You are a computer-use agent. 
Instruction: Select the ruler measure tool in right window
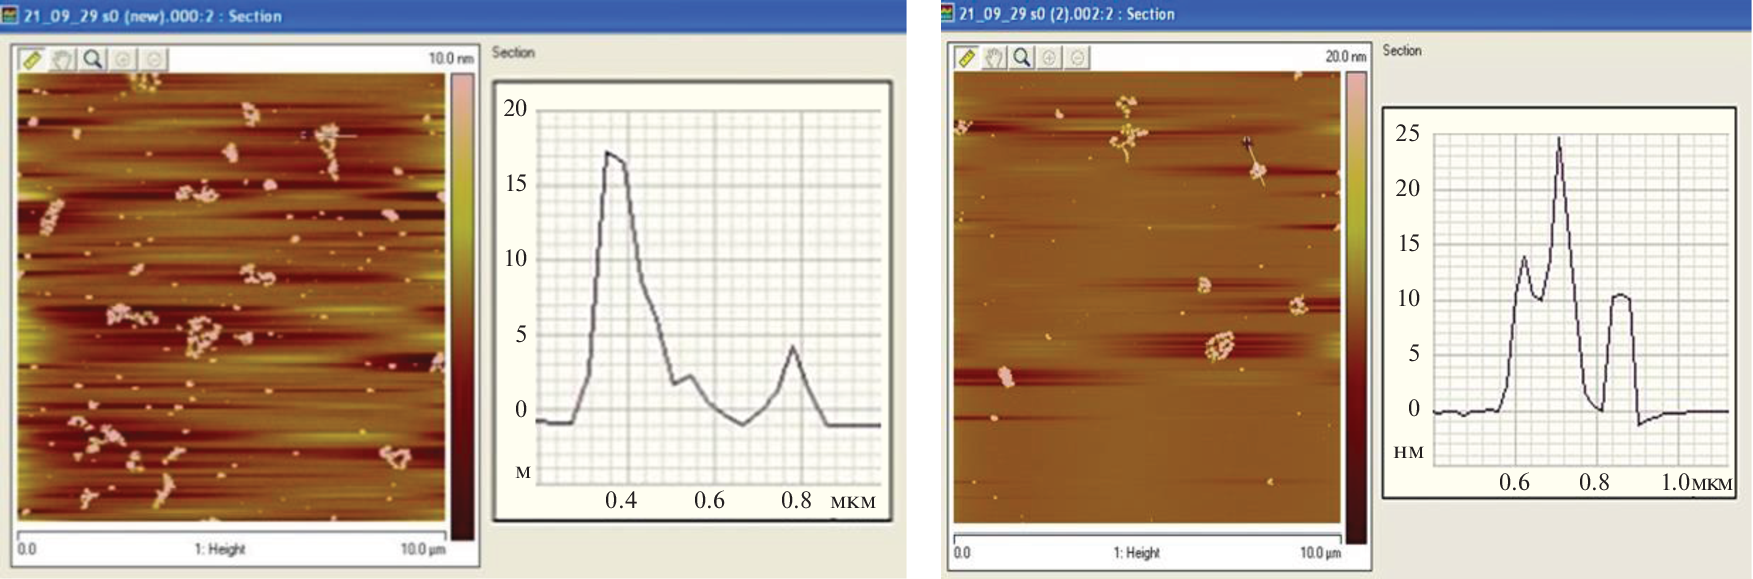click(967, 58)
